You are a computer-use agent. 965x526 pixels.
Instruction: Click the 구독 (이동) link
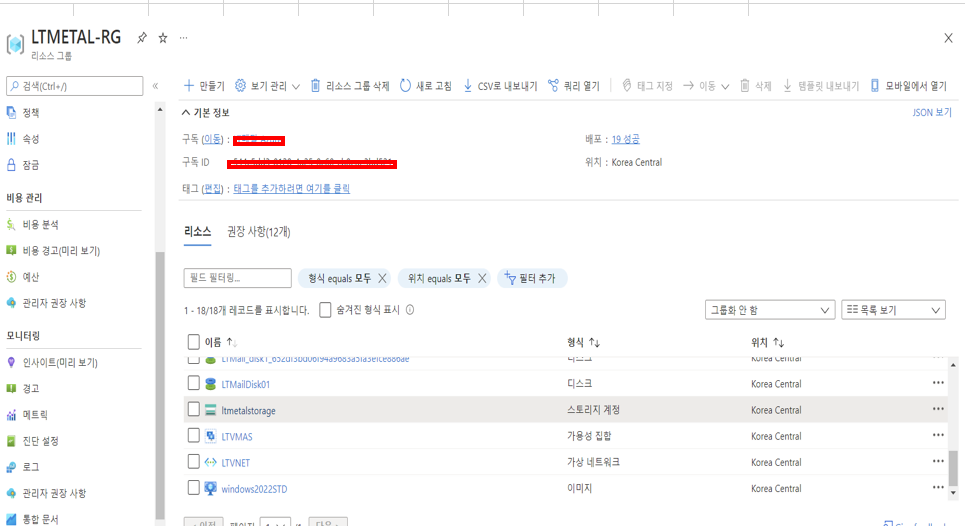coord(212,139)
